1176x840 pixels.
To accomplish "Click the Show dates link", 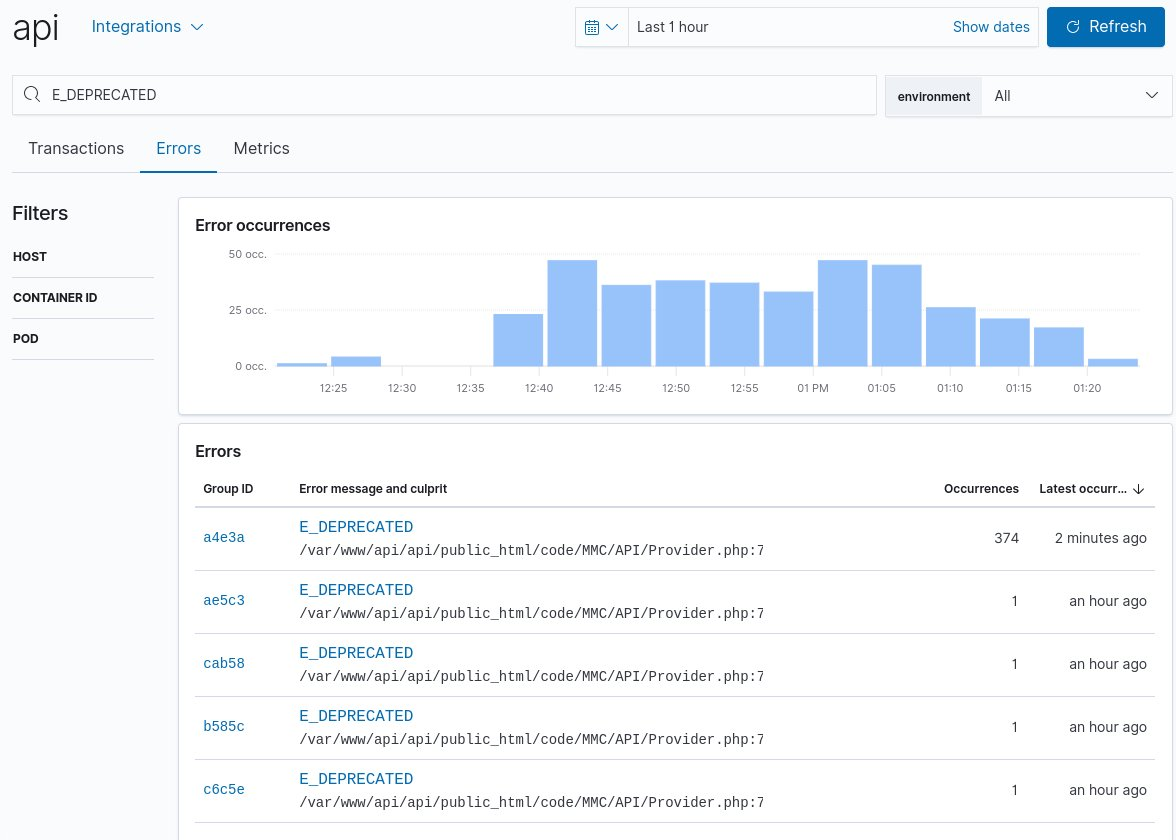I will click(x=991, y=27).
